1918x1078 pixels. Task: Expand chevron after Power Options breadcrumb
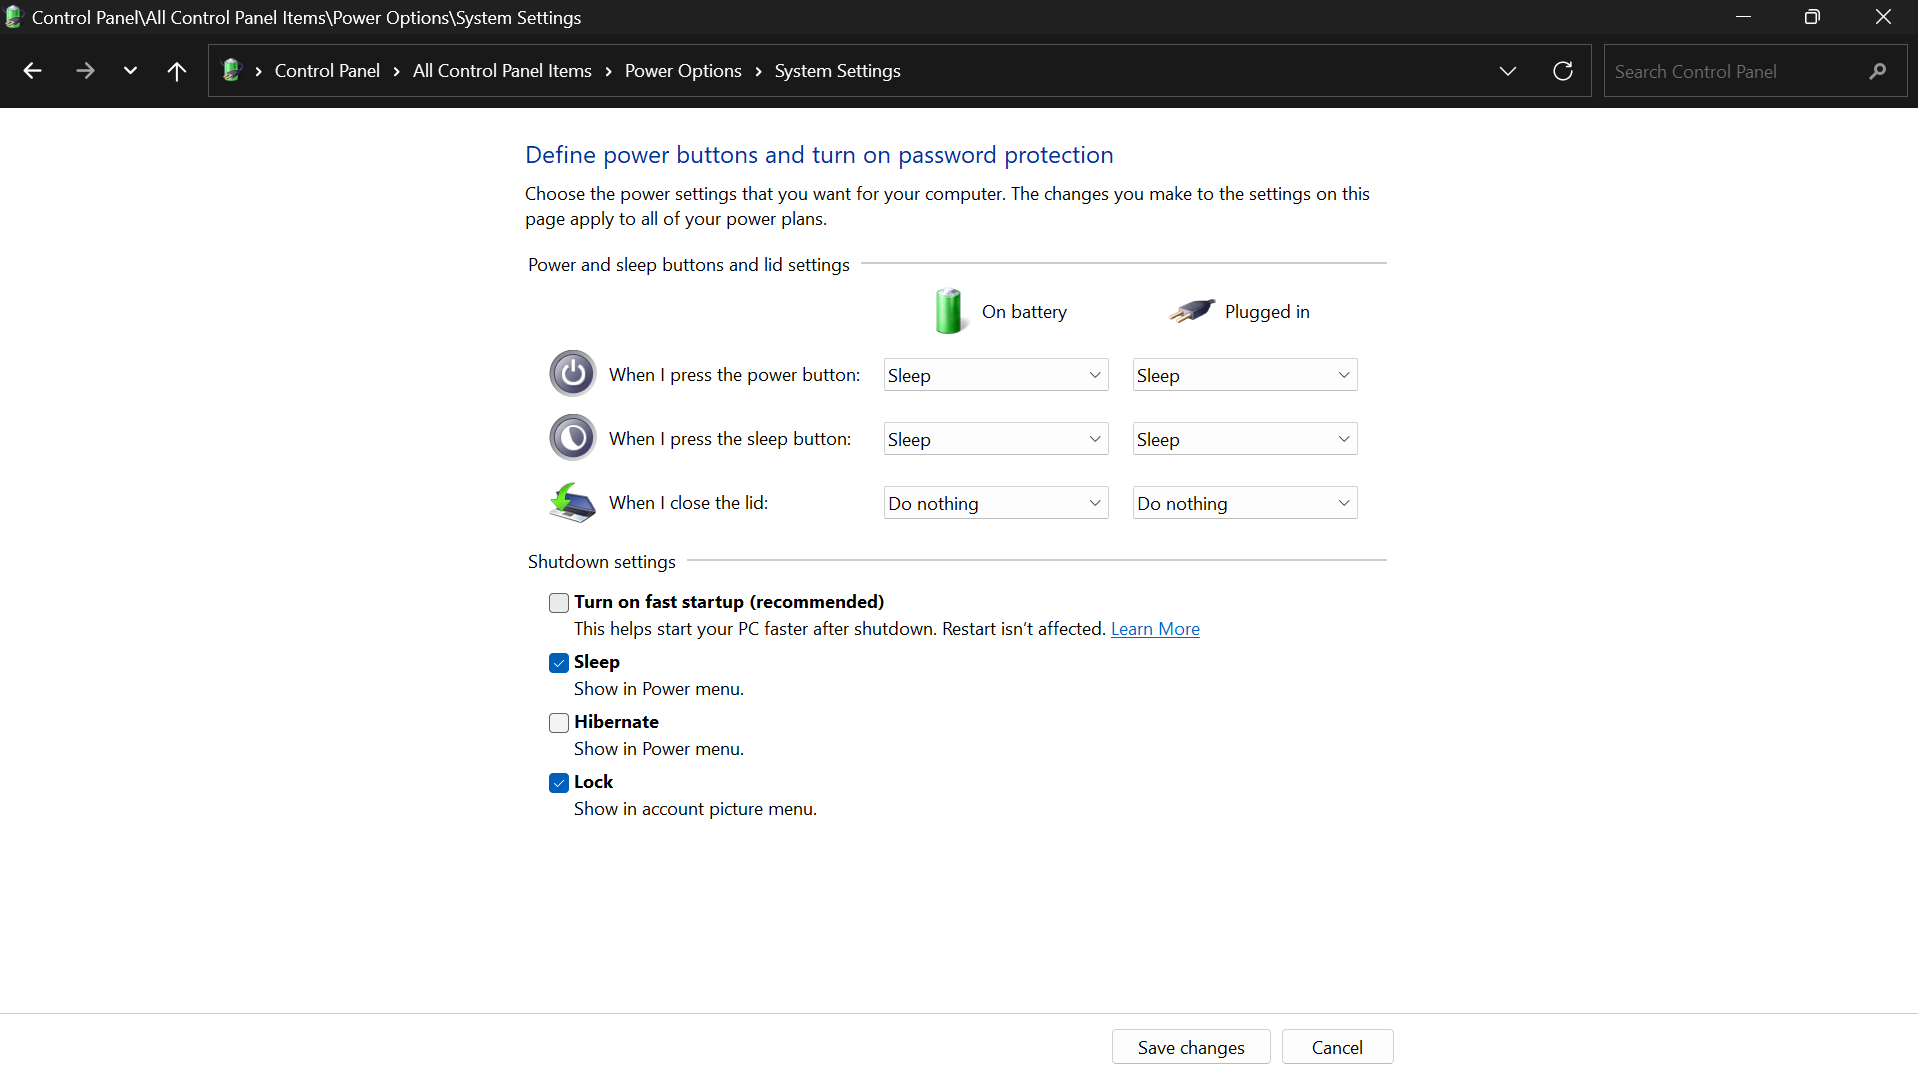(x=759, y=71)
